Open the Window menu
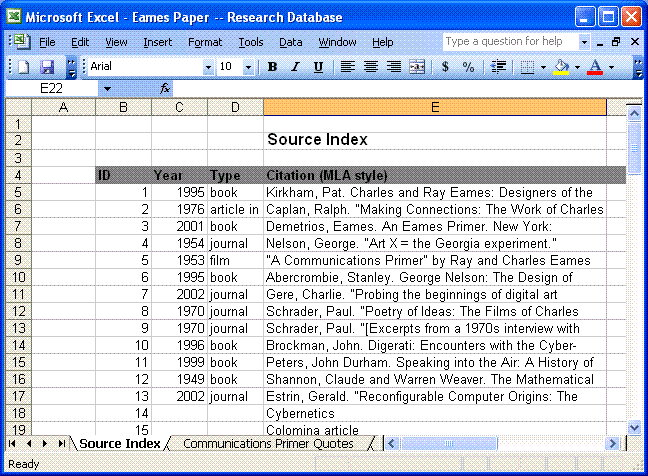 coord(337,42)
